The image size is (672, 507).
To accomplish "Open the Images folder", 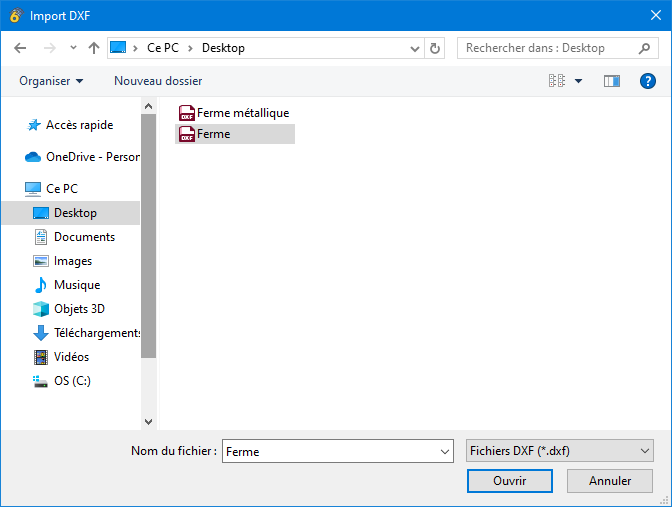I will pos(73,261).
